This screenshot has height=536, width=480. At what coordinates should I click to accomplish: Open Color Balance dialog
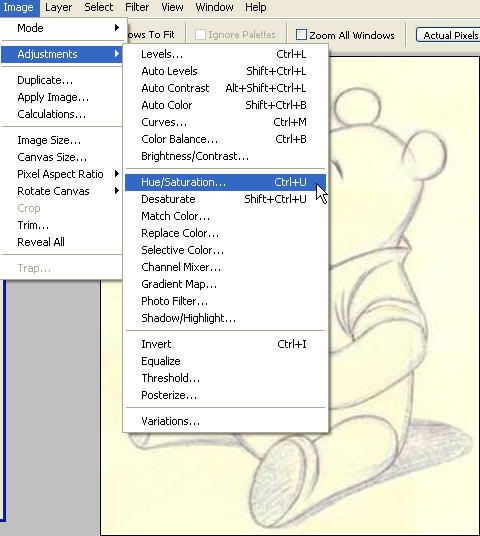point(225,139)
